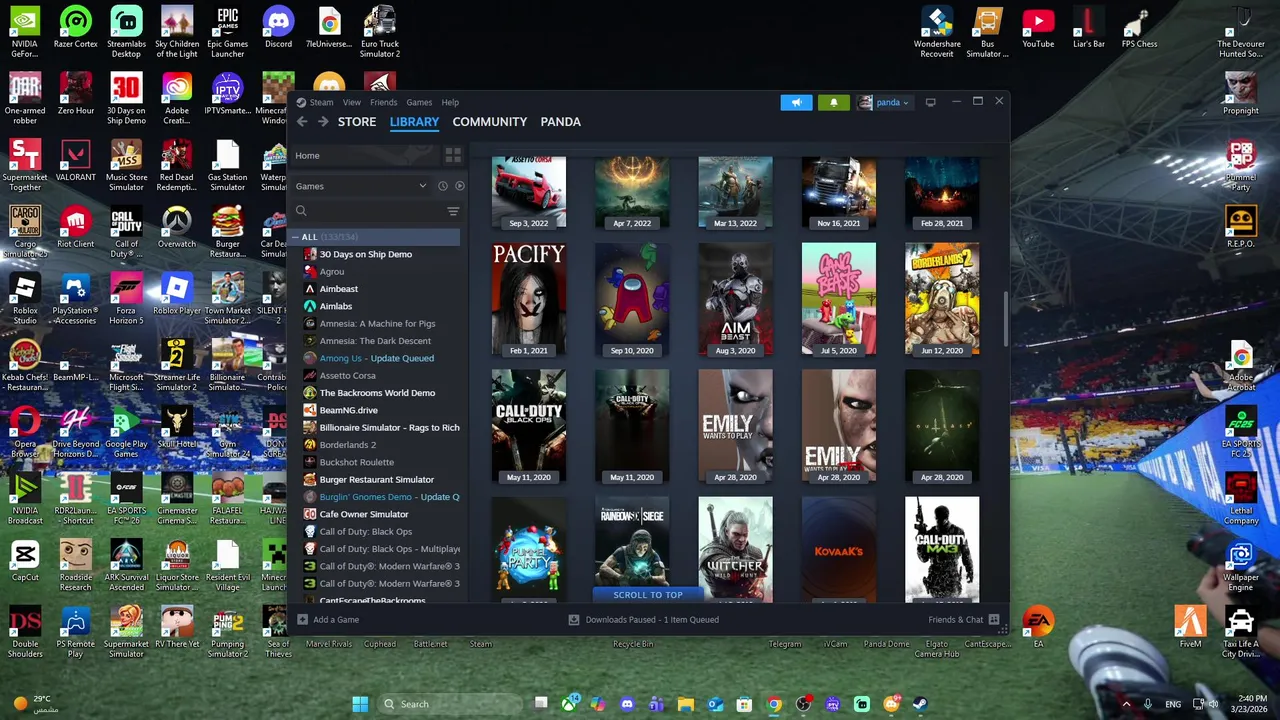Open Call of Duty Black Ops cover
Screen dimensions: 1280x720
pos(528,426)
